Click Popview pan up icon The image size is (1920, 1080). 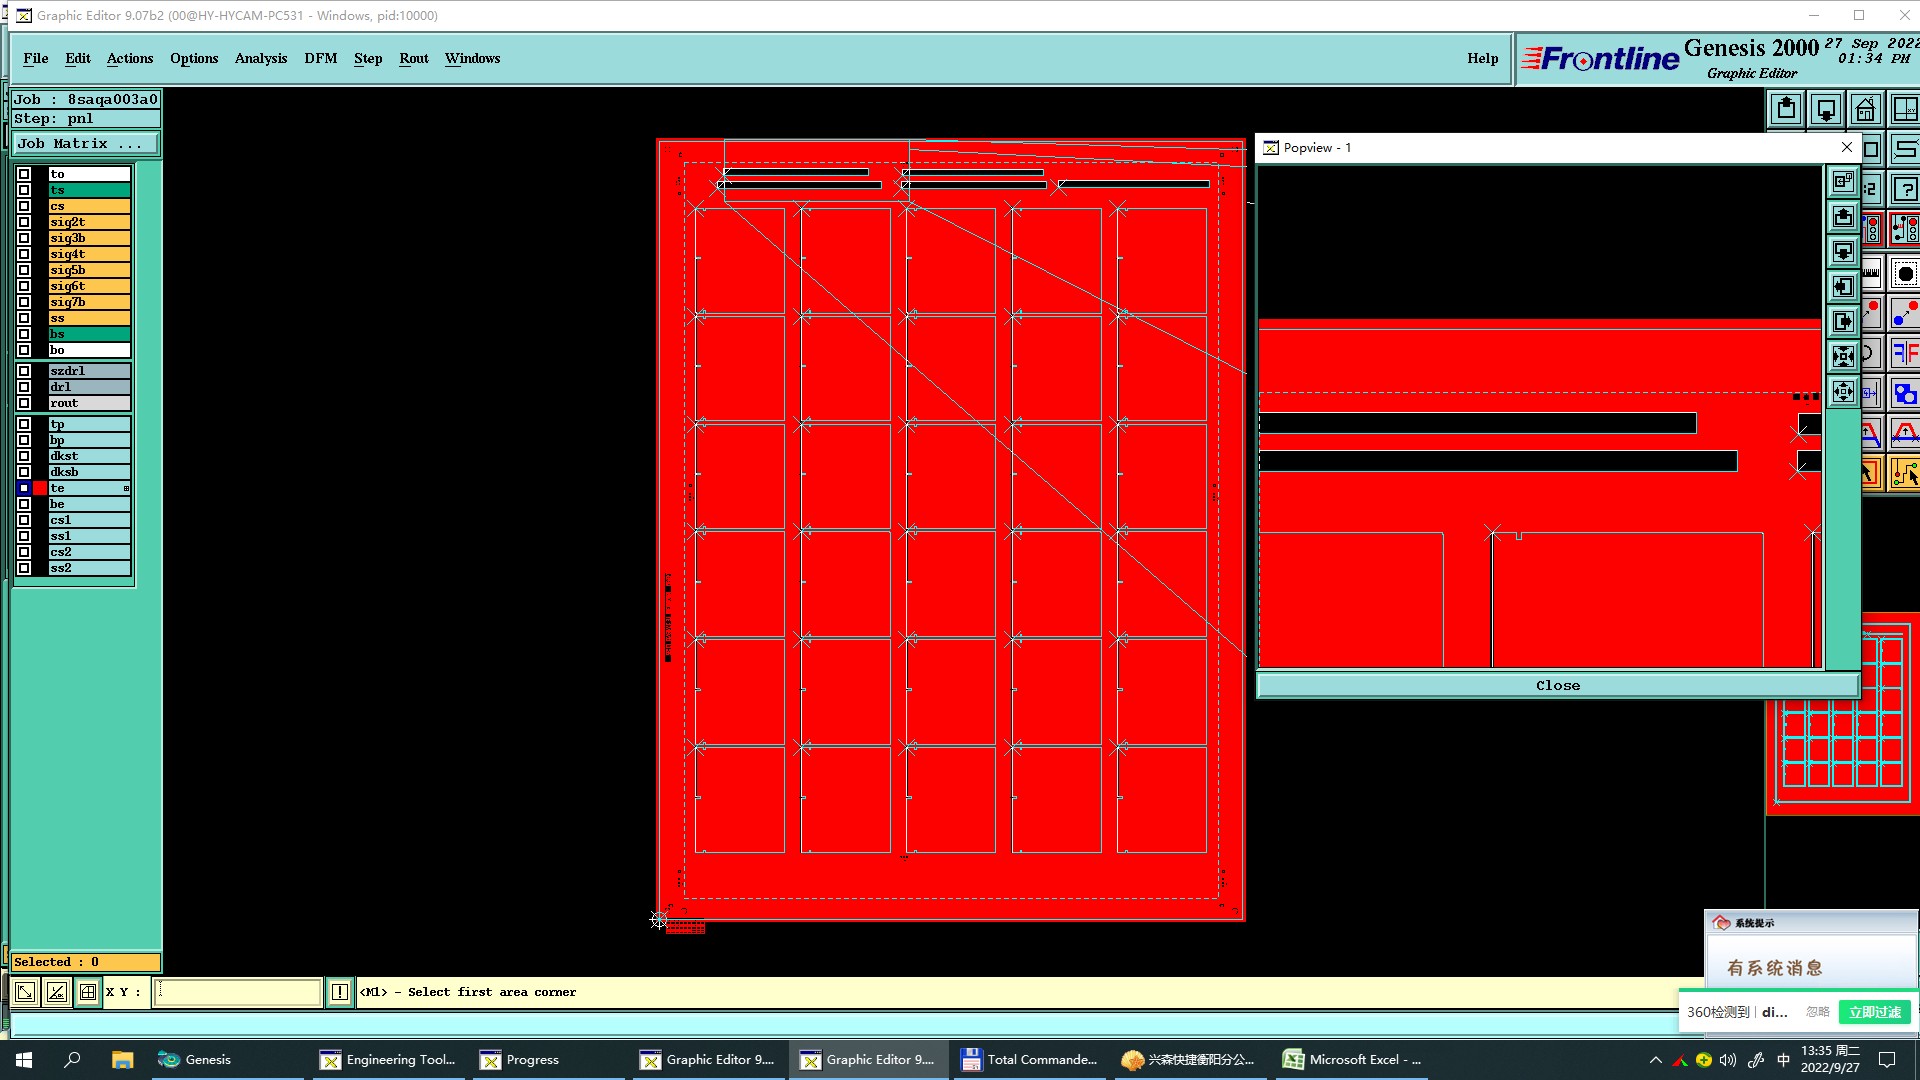[1843, 216]
